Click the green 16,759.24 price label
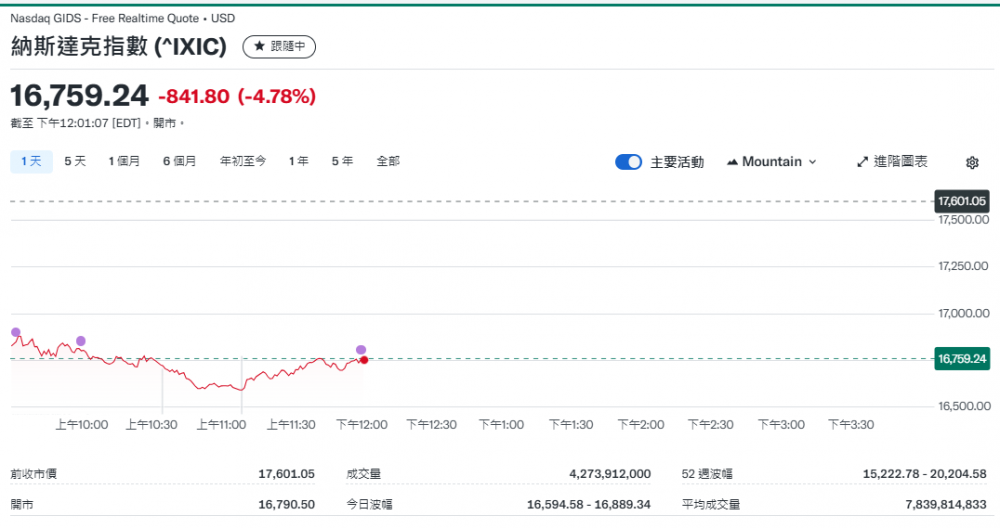This screenshot has height=528, width=1000. click(x=961, y=358)
